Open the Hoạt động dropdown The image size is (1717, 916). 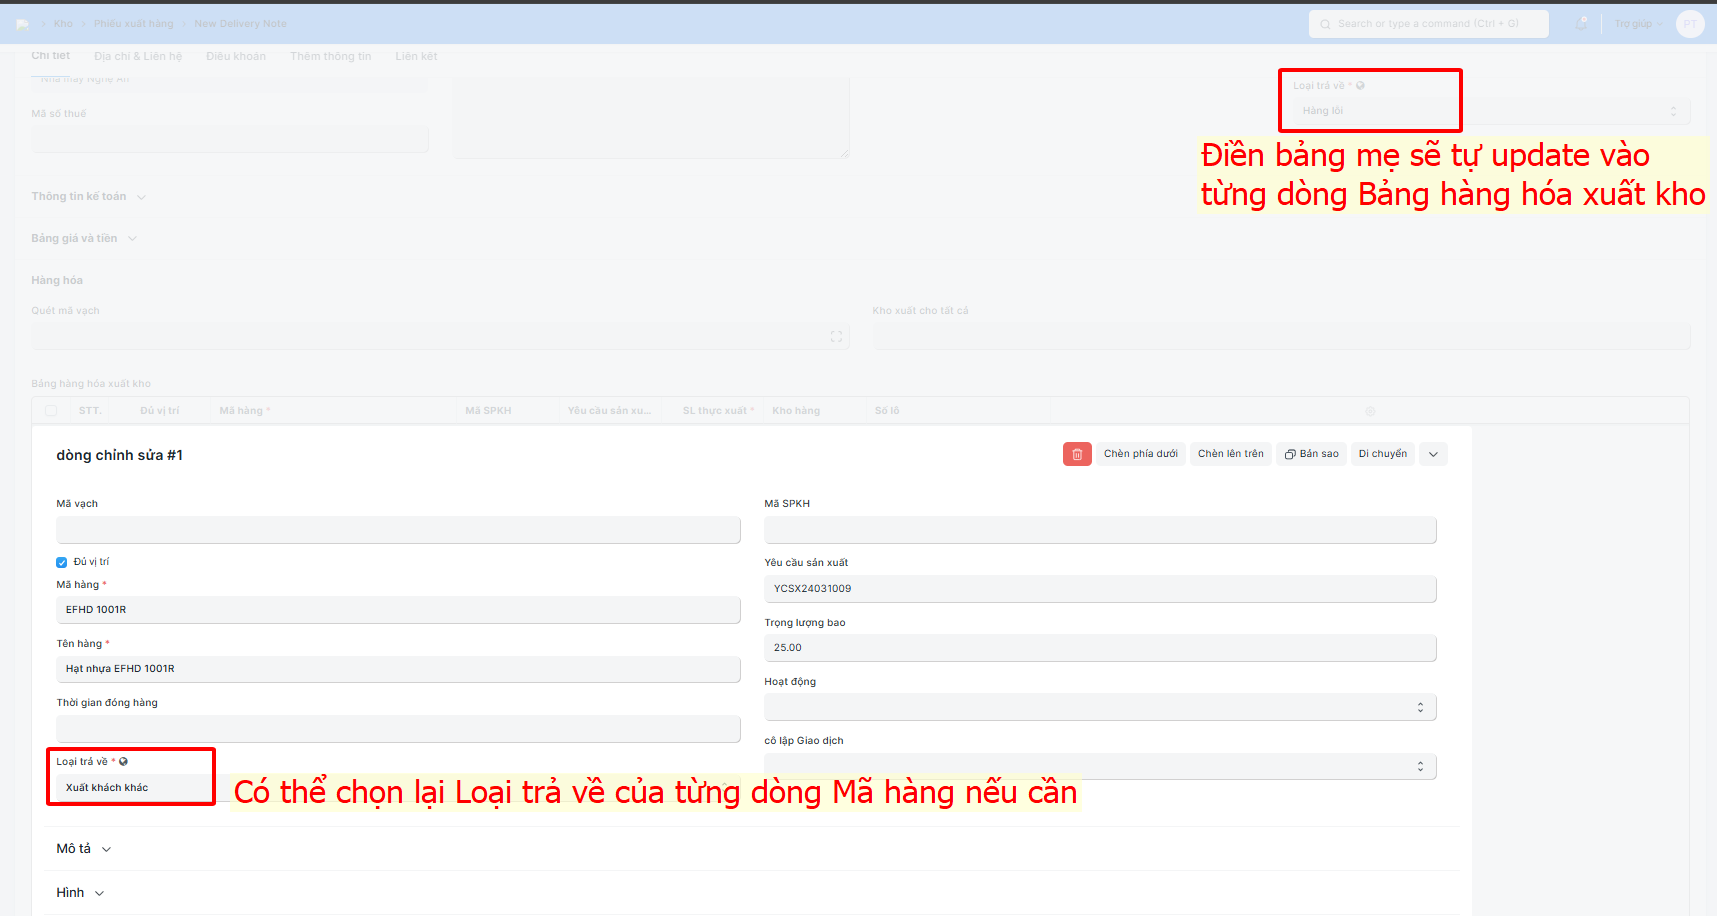click(x=1099, y=707)
